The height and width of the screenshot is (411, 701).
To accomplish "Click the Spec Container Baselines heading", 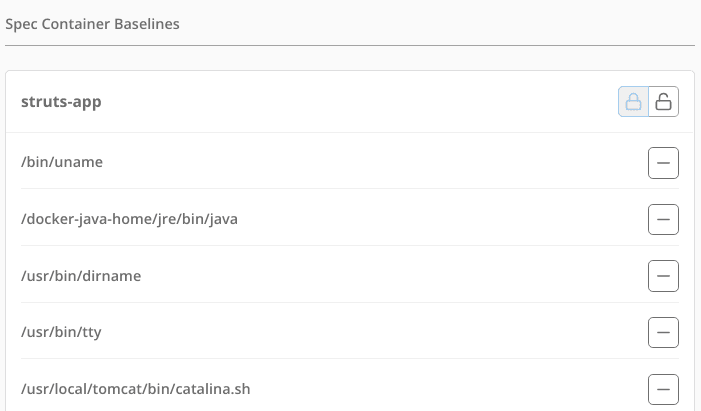I will click(x=92, y=24).
